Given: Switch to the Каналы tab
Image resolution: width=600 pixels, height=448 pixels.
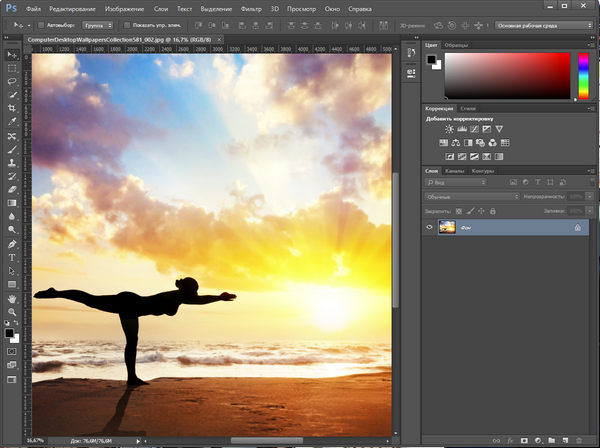Looking at the screenshot, I should [x=454, y=171].
